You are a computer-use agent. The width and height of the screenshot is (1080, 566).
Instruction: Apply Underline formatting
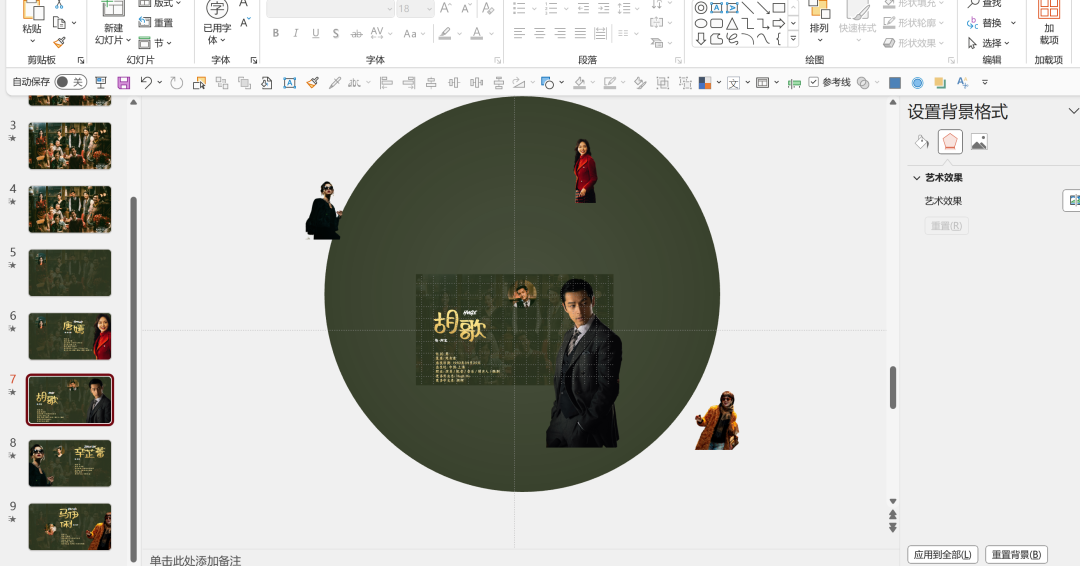(315, 33)
